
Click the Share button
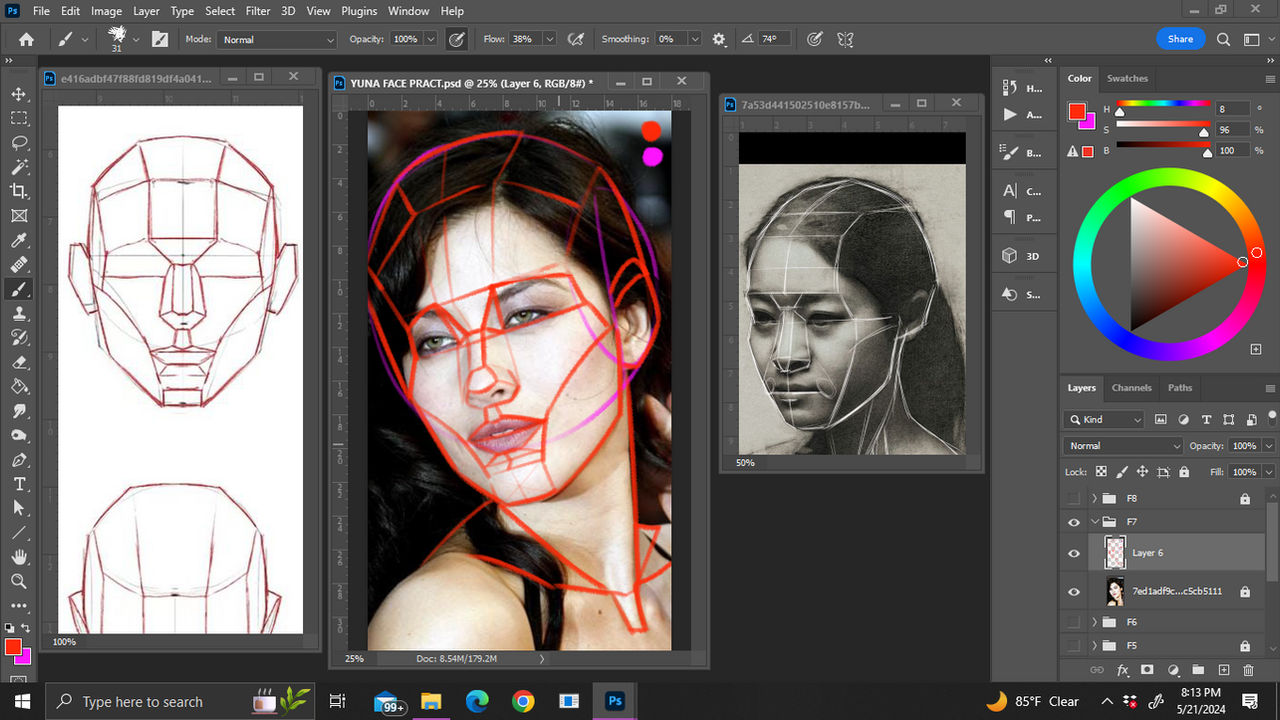pos(1180,39)
